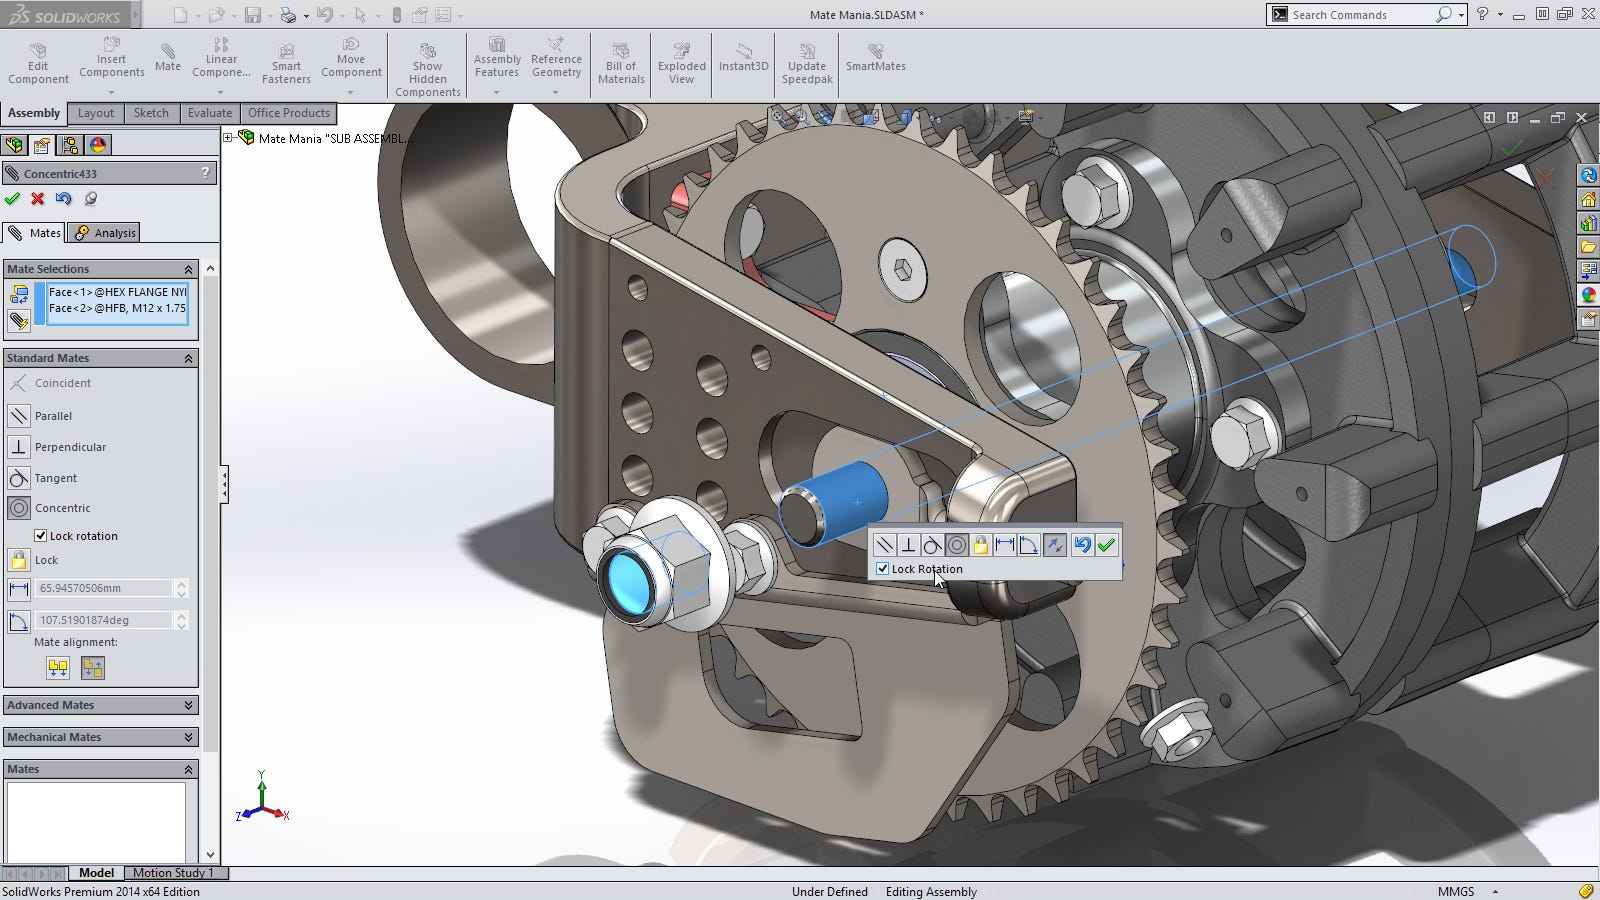
Task: Click the Bill of Materials tool
Action: click(621, 62)
